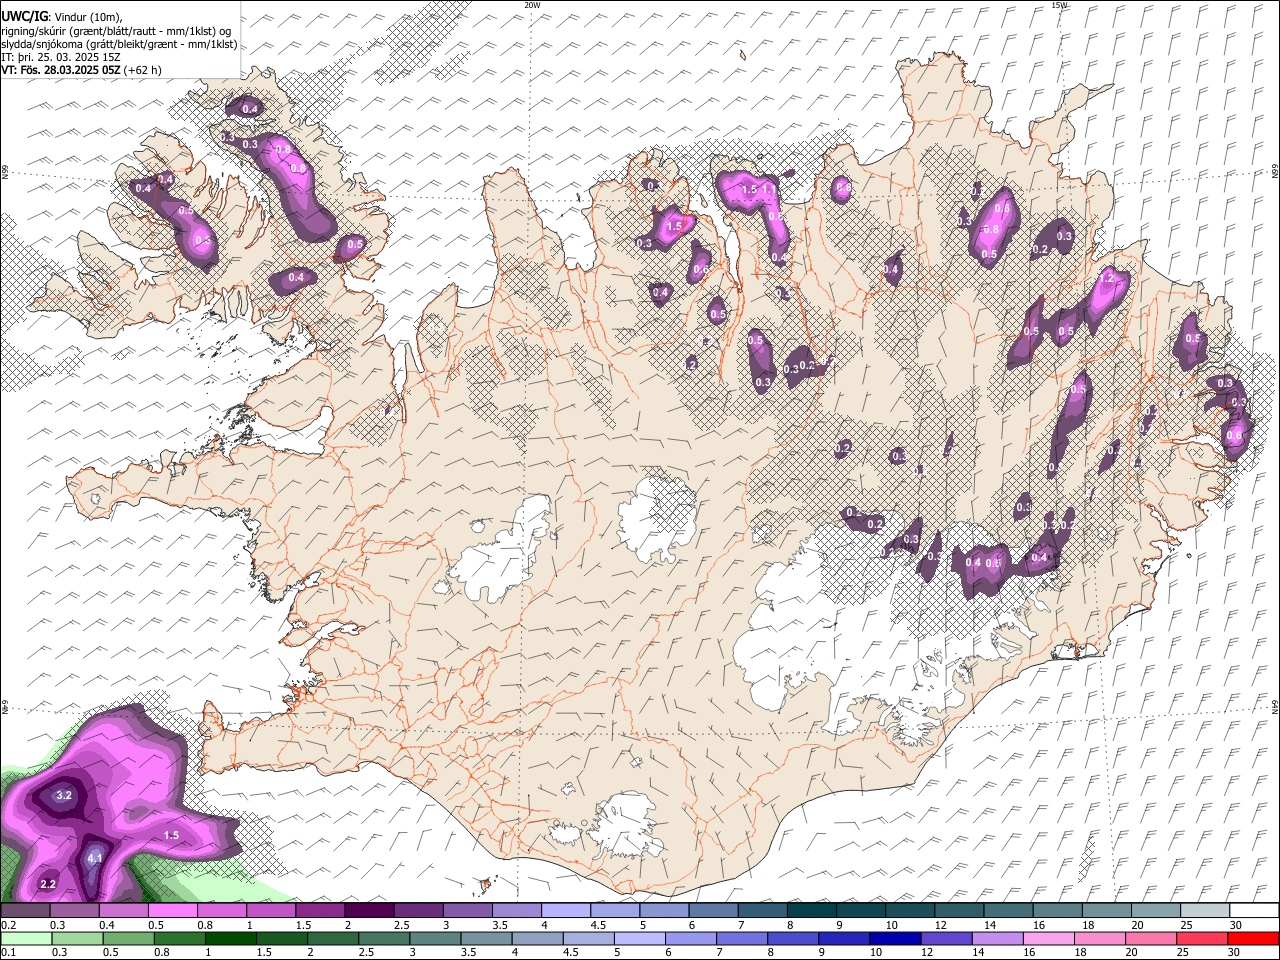The width and height of the screenshot is (1280, 960).
Task: Click the dark teal swatch between 8 and 9 on snow scale
Action: tap(811, 910)
